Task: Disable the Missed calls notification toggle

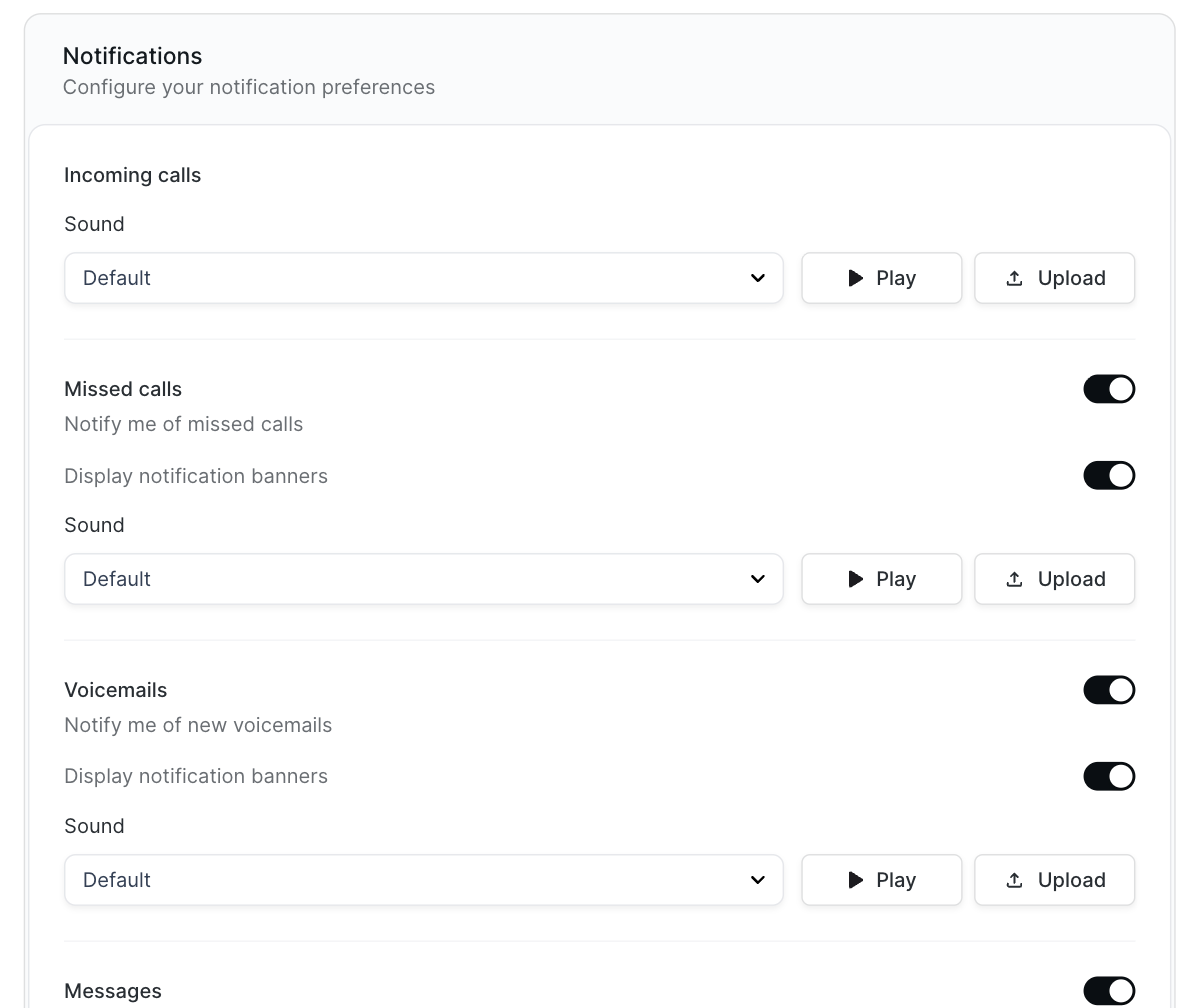Action: (x=1109, y=389)
